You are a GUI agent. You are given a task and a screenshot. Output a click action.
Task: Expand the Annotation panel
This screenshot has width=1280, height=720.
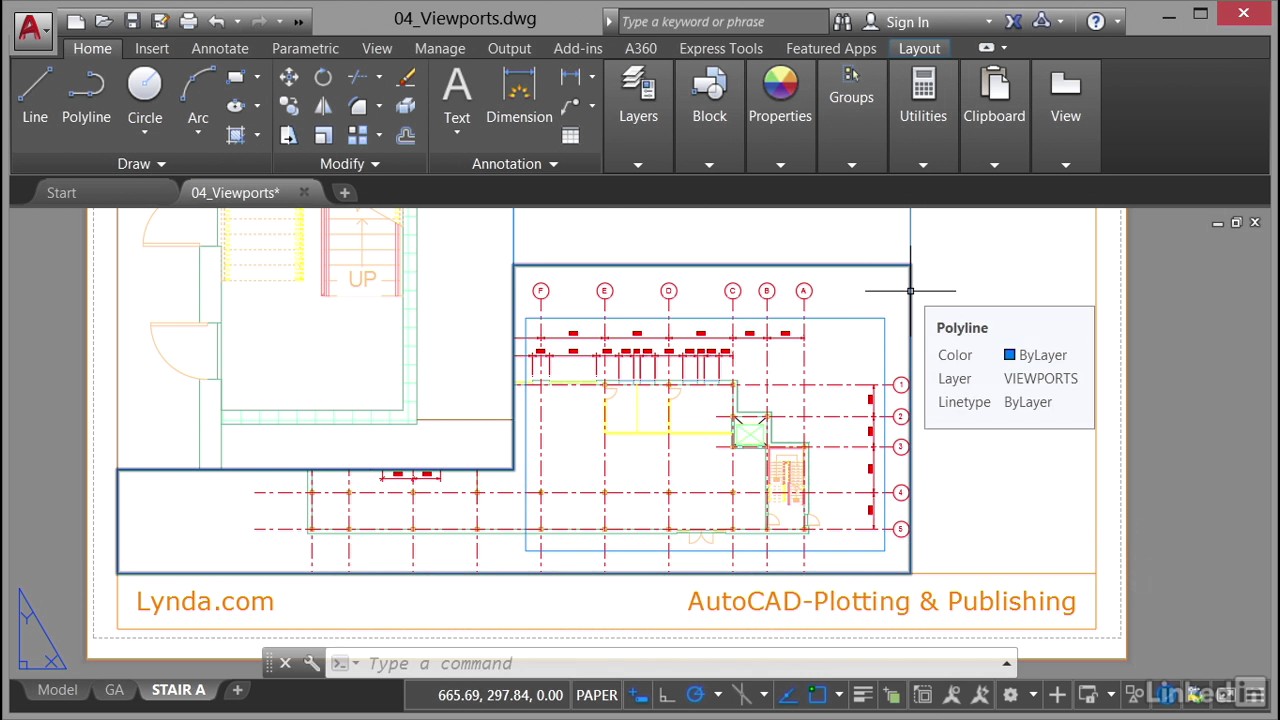[x=515, y=164]
